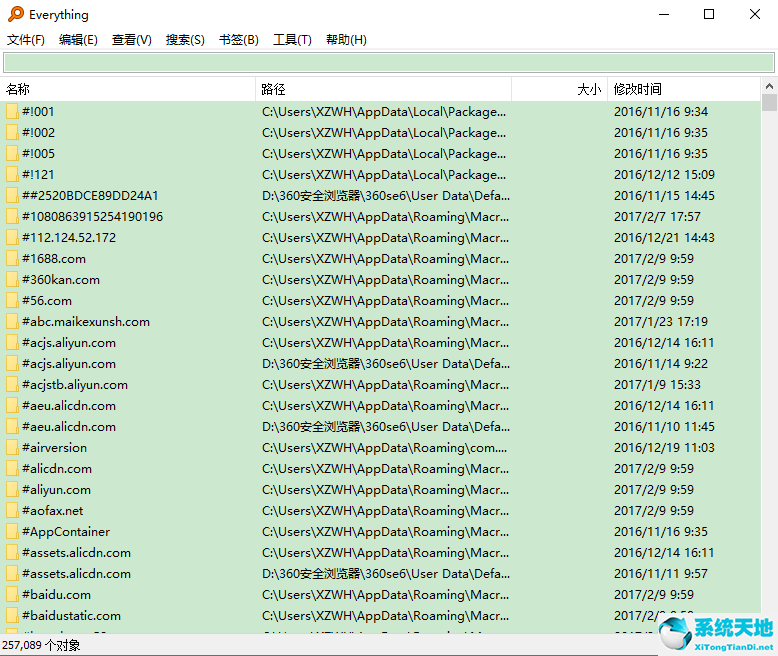Viewport: 778px width, 656px height.
Task: Select the #alicdn.com folder name
Action: [57, 468]
